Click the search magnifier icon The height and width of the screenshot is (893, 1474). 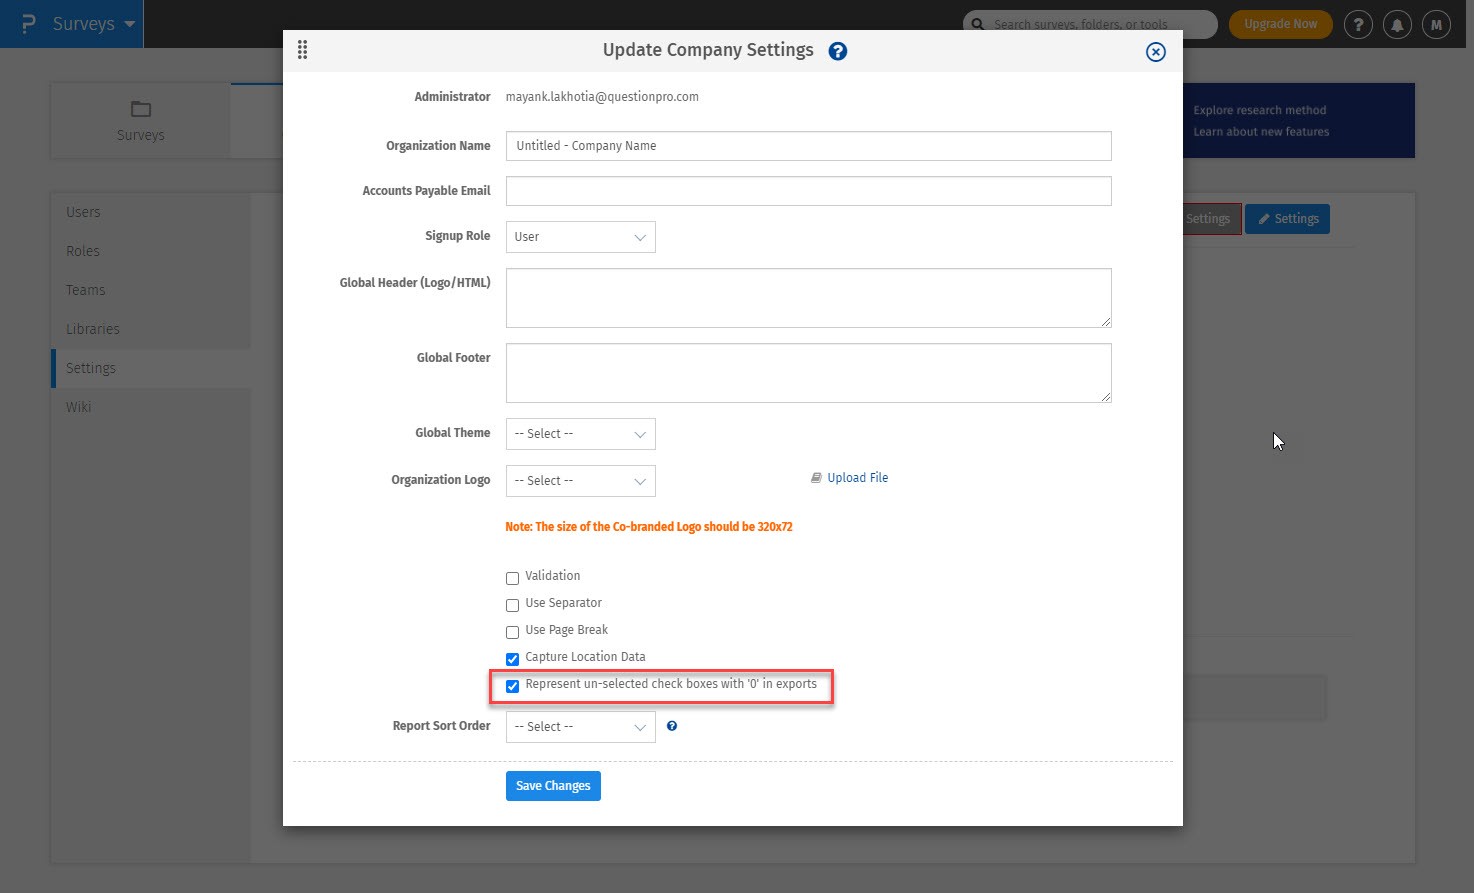[x=977, y=24]
